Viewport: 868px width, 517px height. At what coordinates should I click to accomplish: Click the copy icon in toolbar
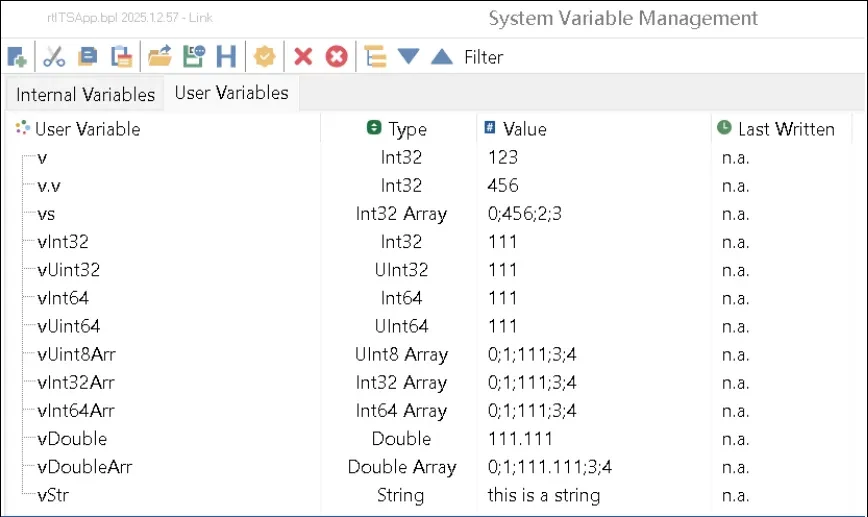click(88, 57)
